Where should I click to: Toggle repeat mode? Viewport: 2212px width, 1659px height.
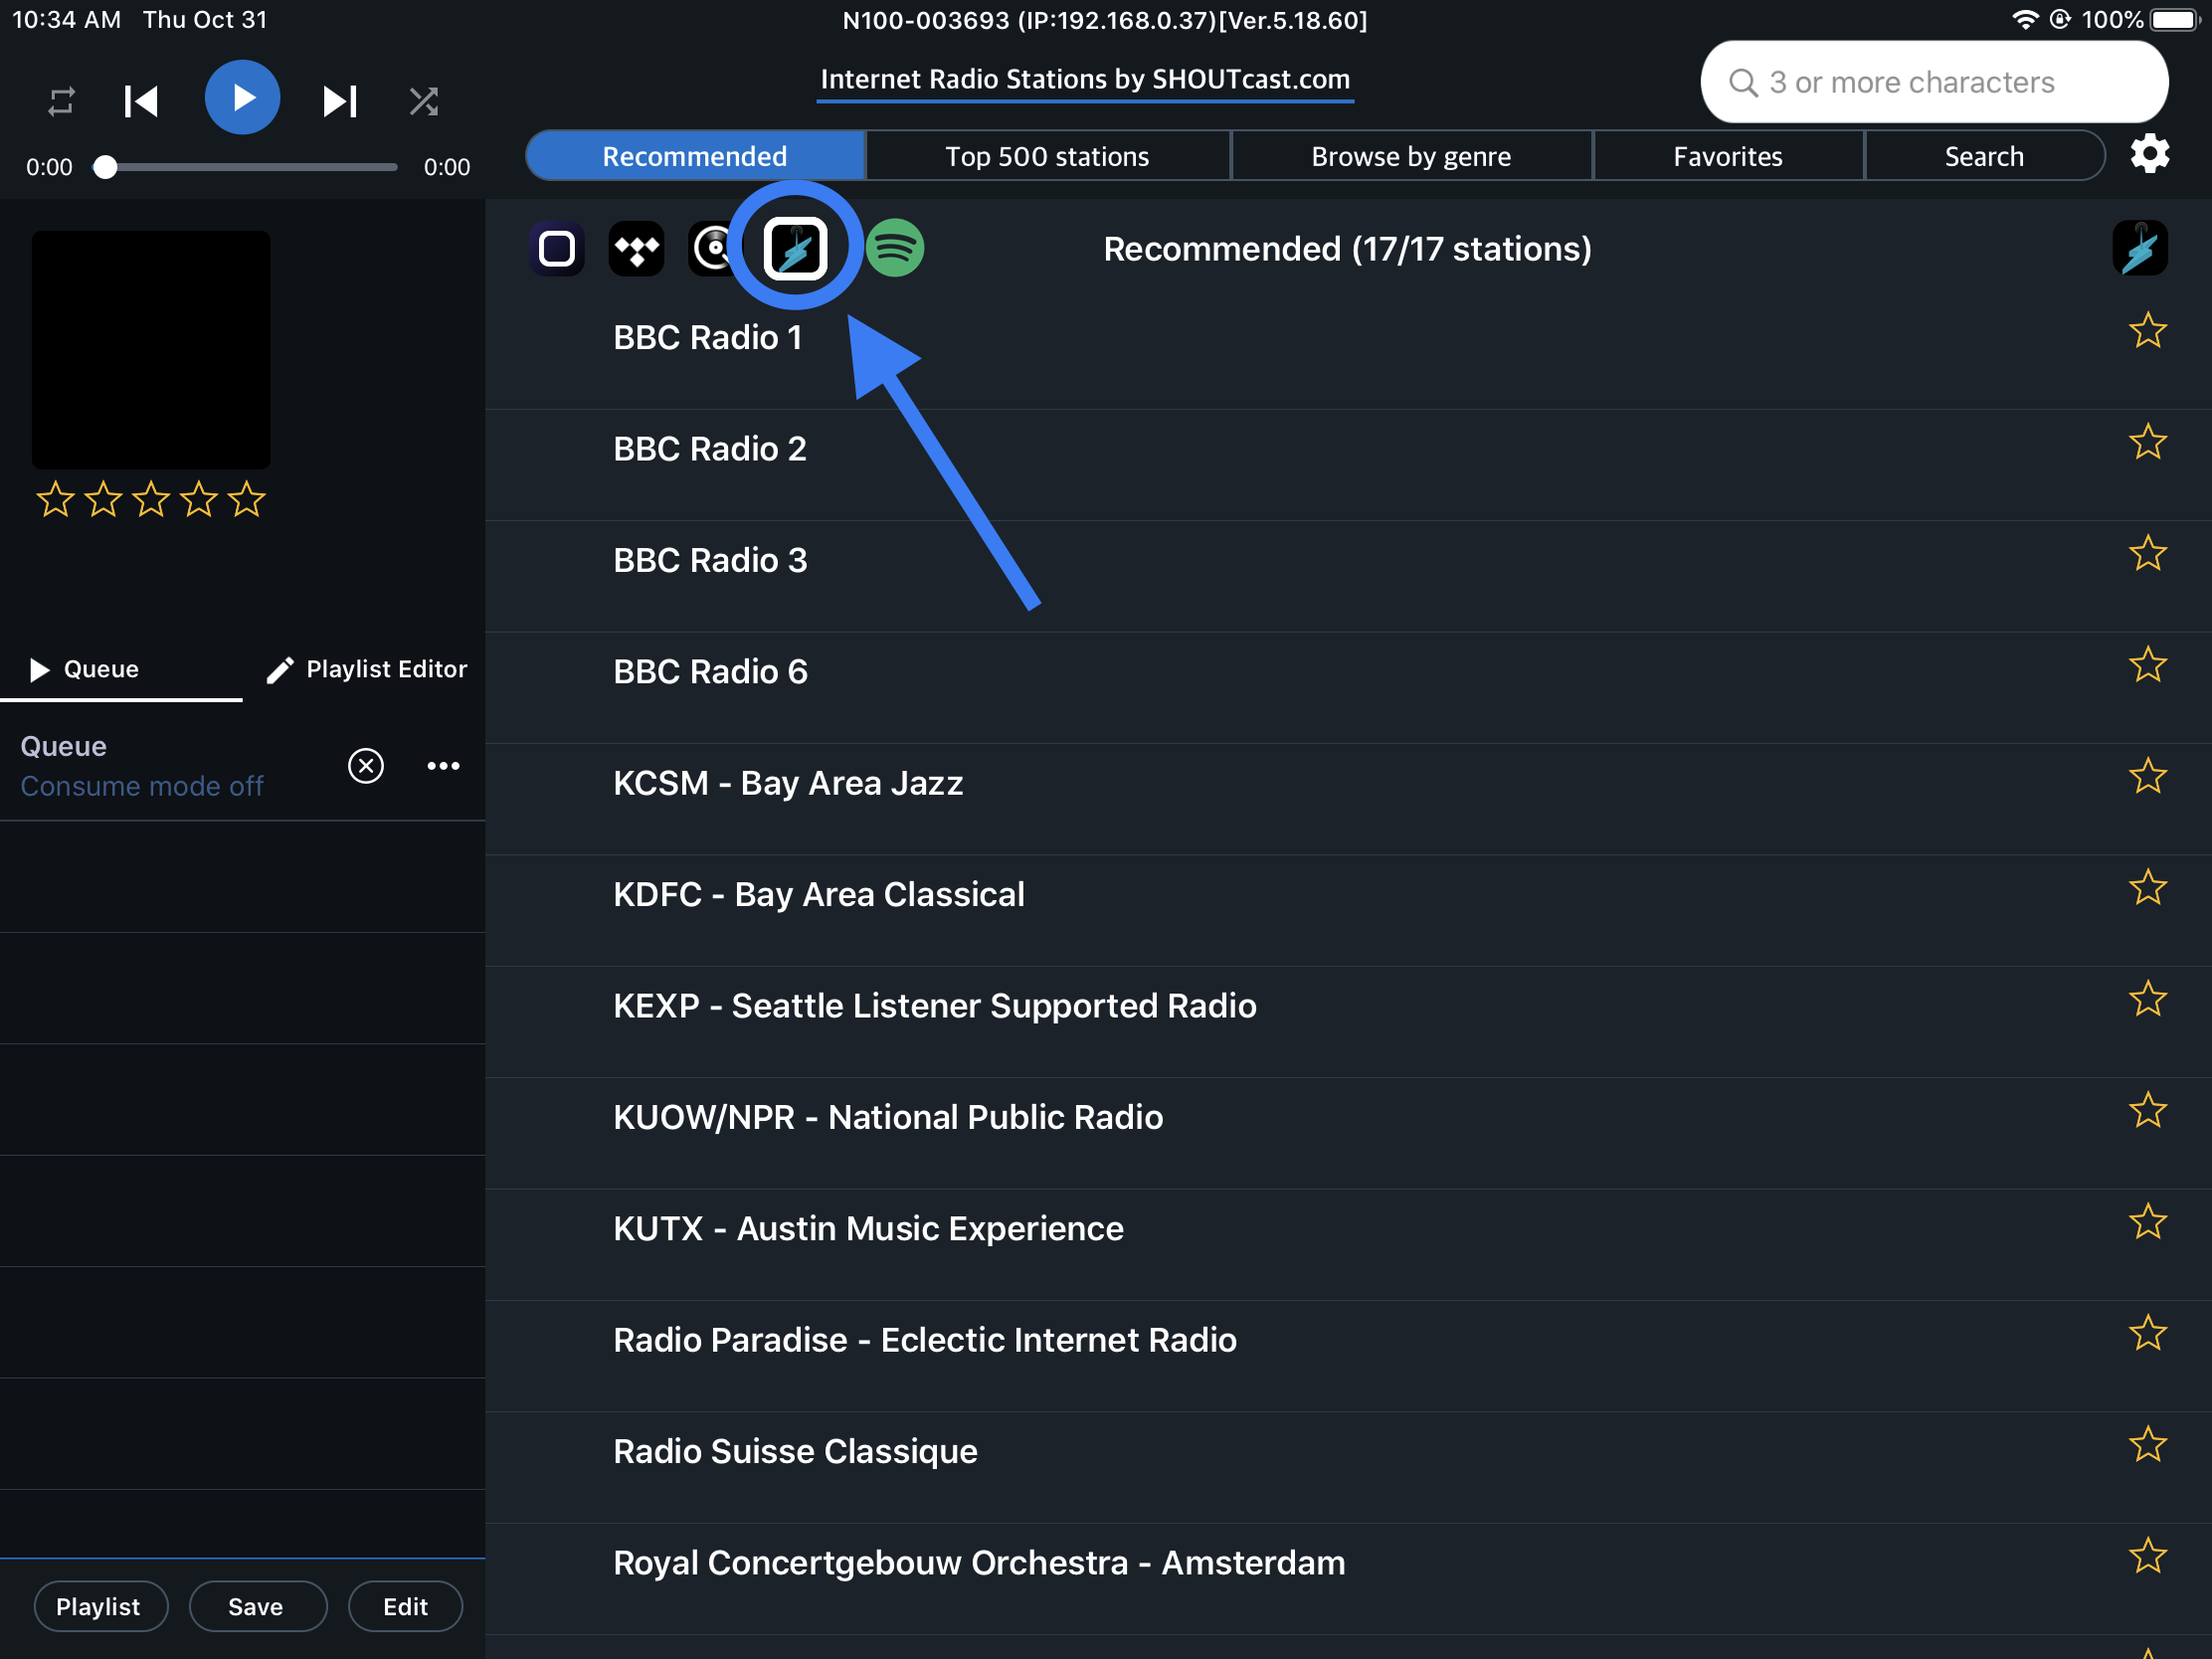pos(61,101)
